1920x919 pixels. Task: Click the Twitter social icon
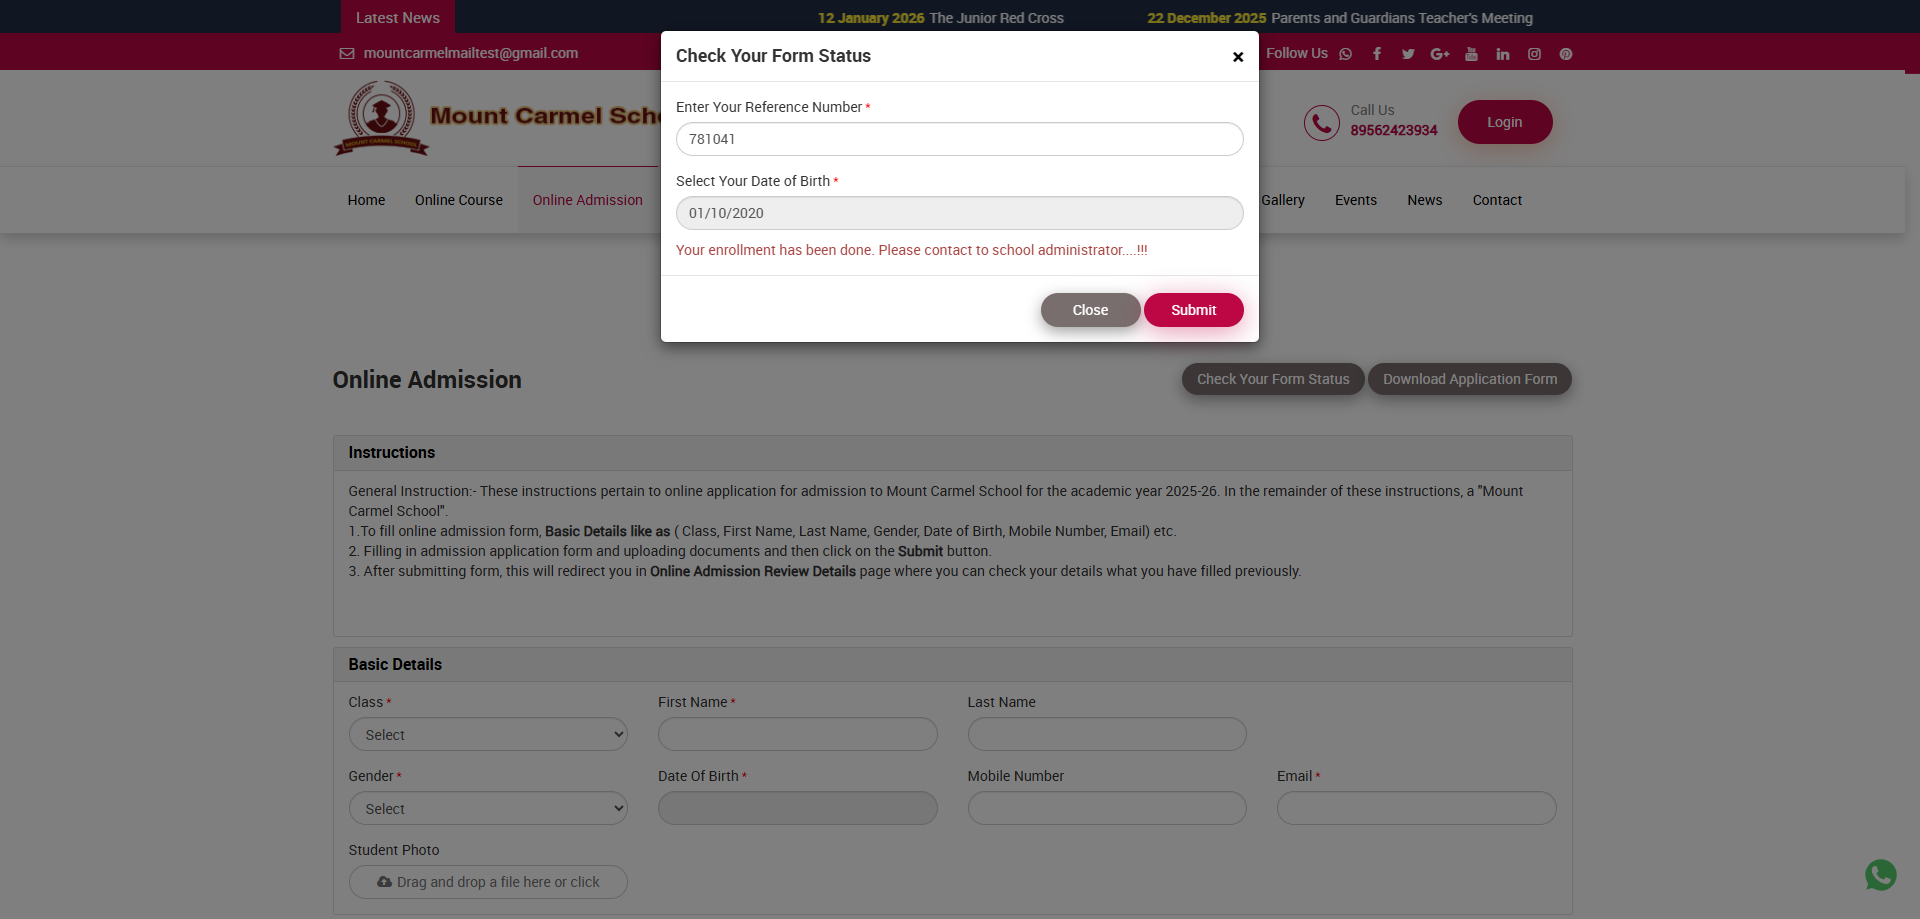point(1408,54)
